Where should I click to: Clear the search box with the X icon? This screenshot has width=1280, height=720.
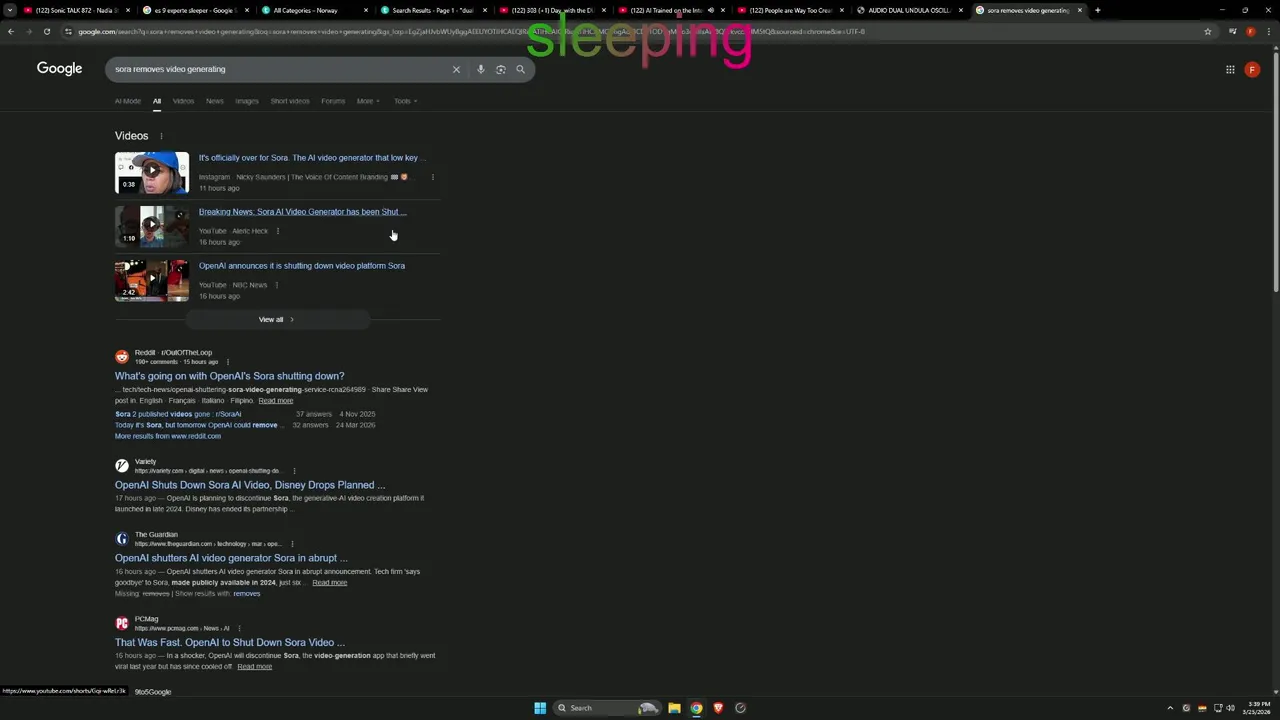(456, 69)
